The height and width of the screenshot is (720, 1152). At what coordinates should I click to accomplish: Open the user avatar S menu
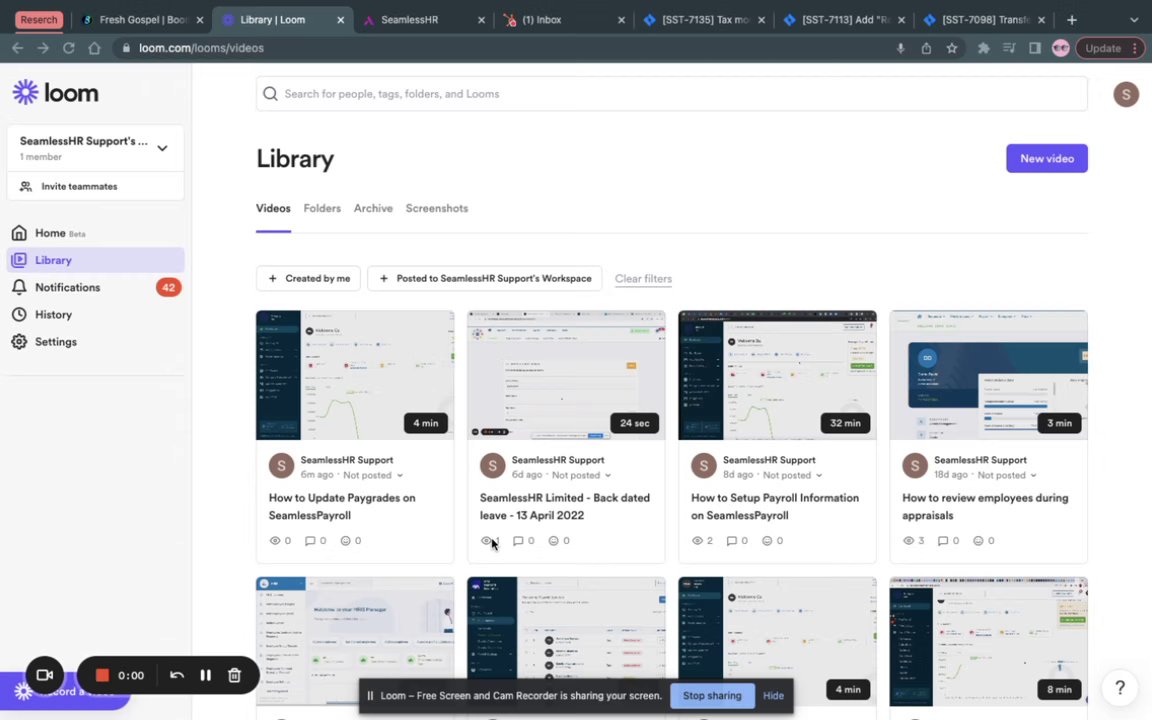[x=1126, y=94]
